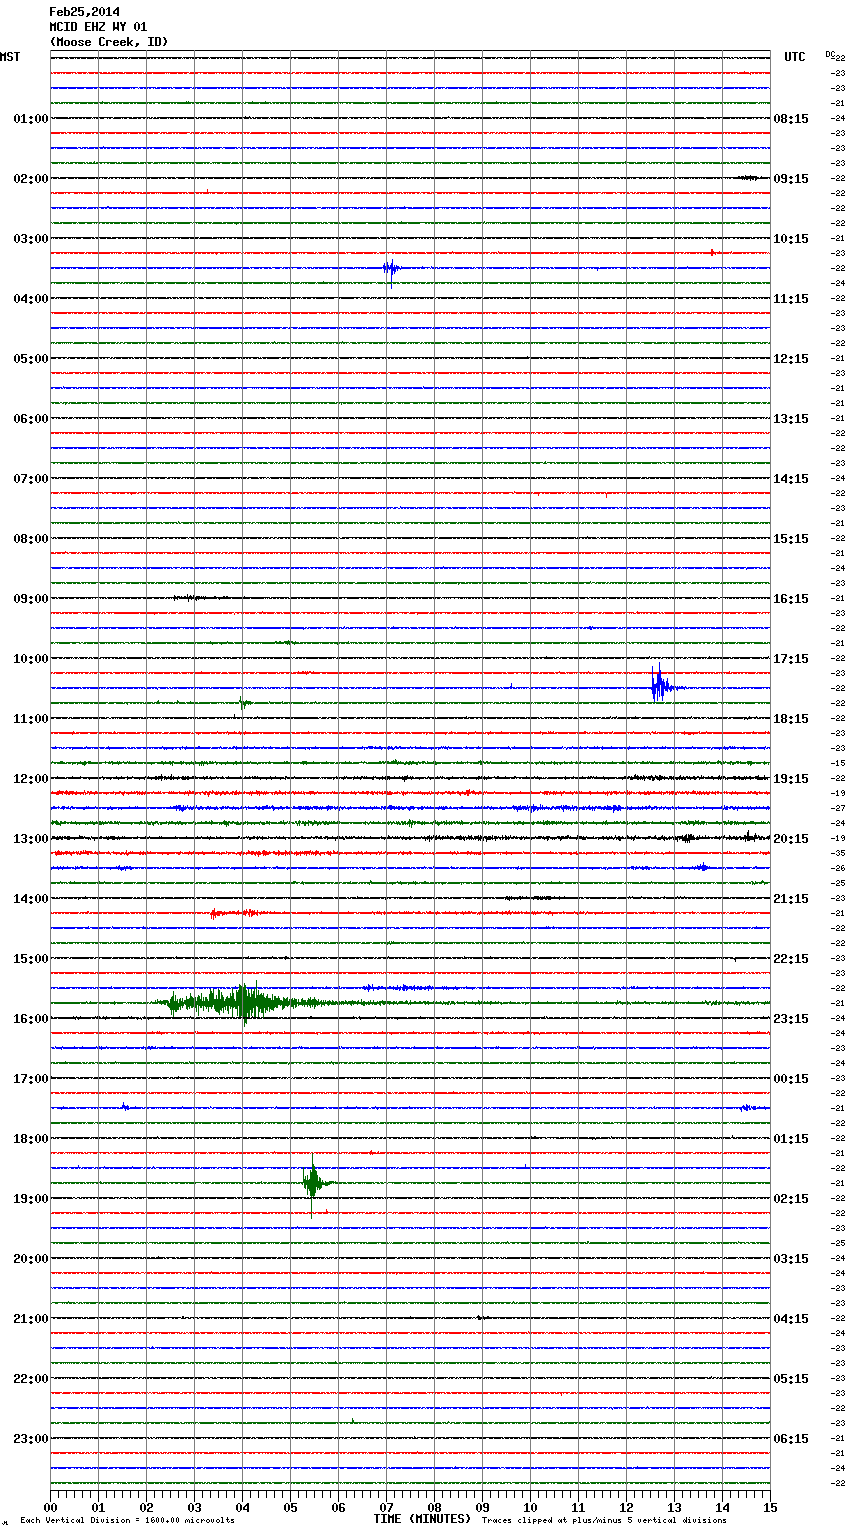Screen dimensions: 850x1534
Task: Click the 22:15 UTC time label
Action: (791, 959)
